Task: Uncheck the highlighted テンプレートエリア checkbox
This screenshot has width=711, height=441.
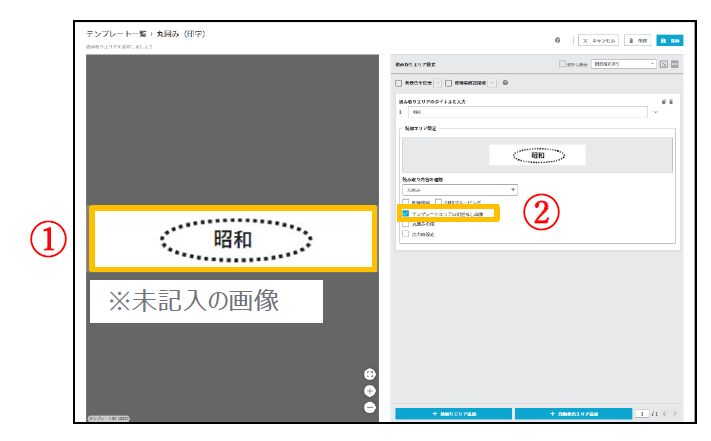Action: click(405, 213)
